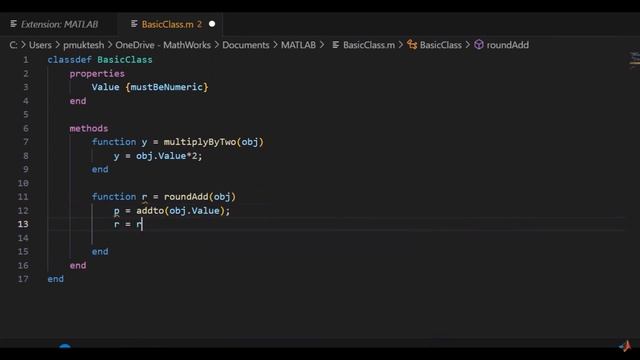Open the C: breadcrumb segment
This screenshot has width=640, height=360.
(x=13, y=45)
